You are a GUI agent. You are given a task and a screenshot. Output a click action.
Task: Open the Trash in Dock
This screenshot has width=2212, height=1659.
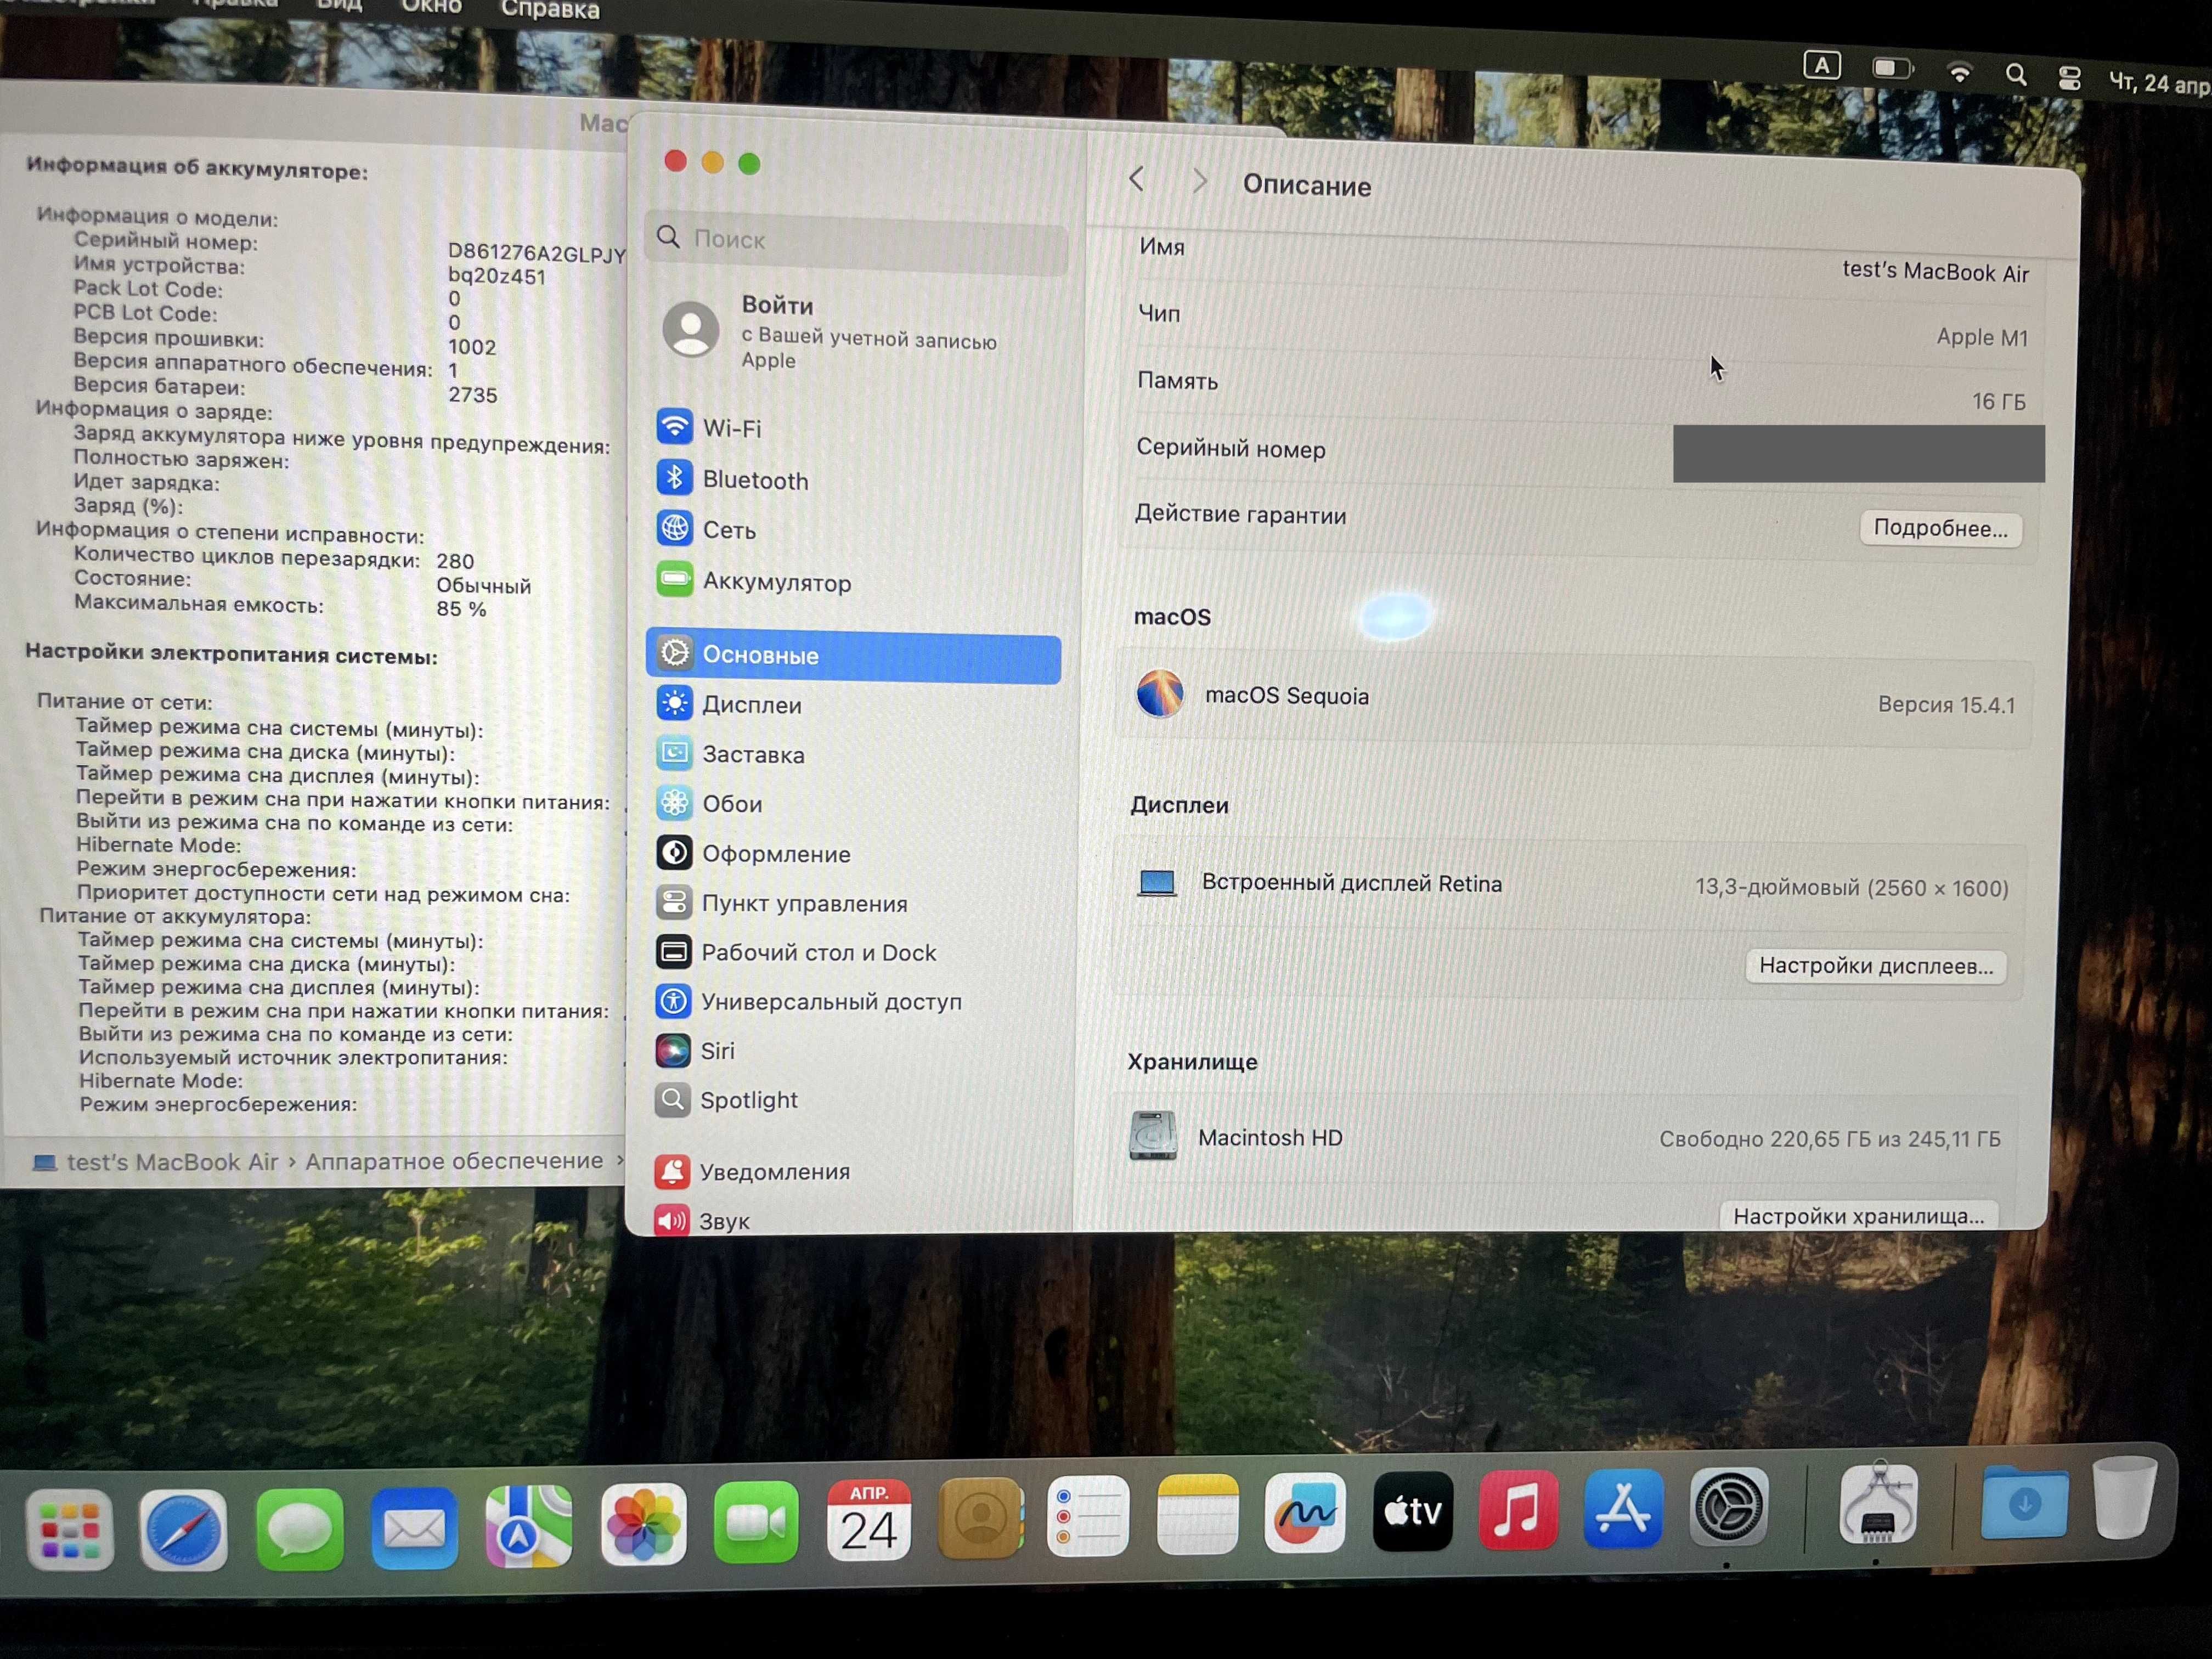pyautogui.click(x=2124, y=1497)
